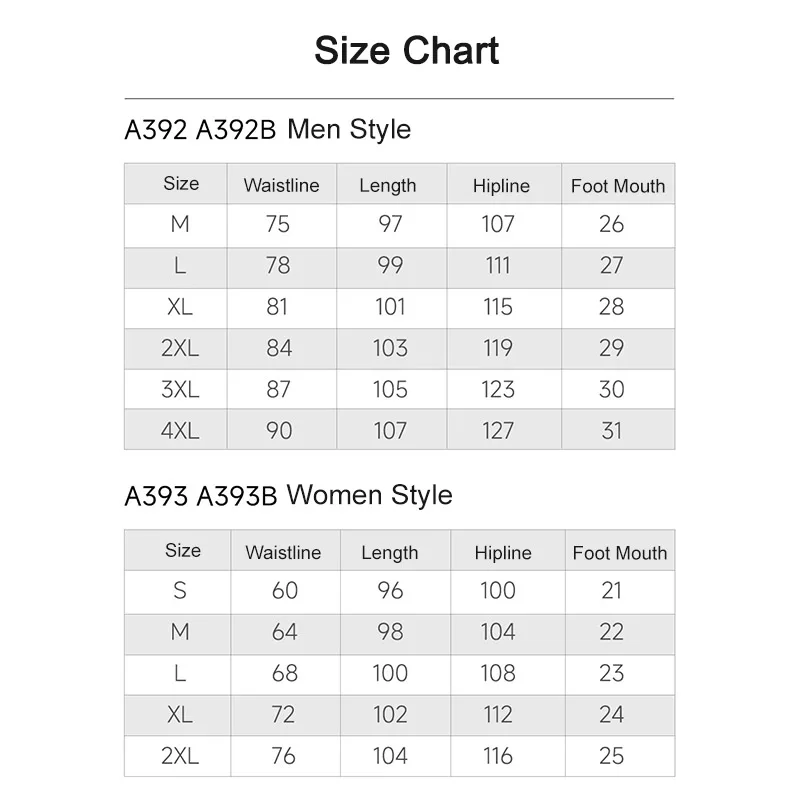Click the Size Chart title

pos(406,51)
